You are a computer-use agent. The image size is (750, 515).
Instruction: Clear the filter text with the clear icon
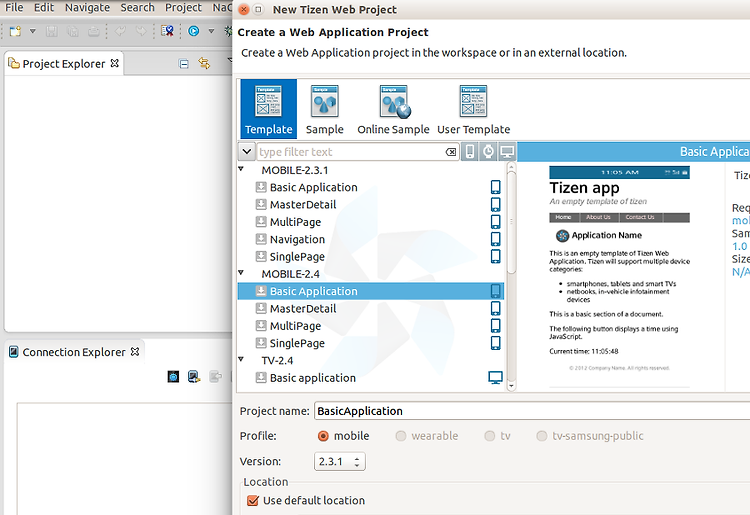click(451, 152)
